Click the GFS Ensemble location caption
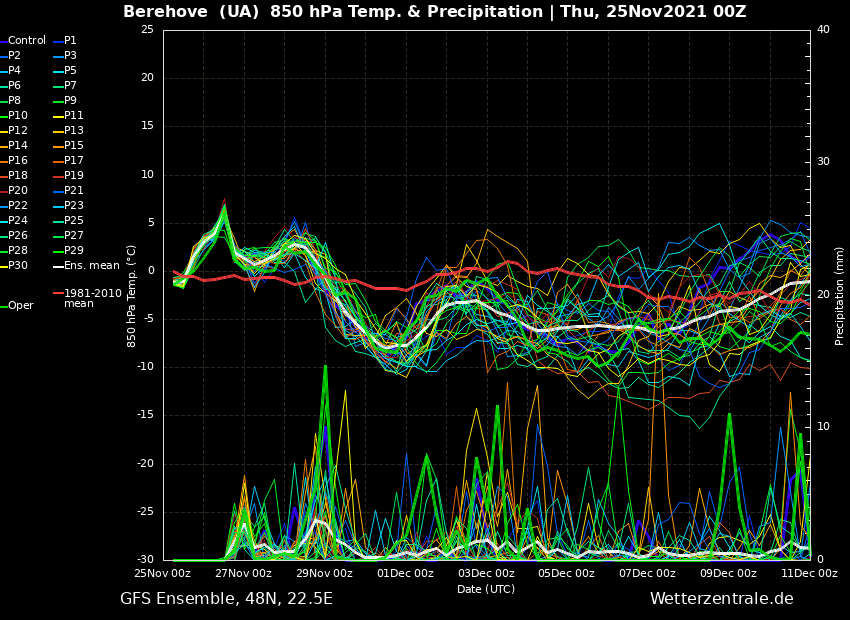This screenshot has height=620, width=850. [x=226, y=599]
